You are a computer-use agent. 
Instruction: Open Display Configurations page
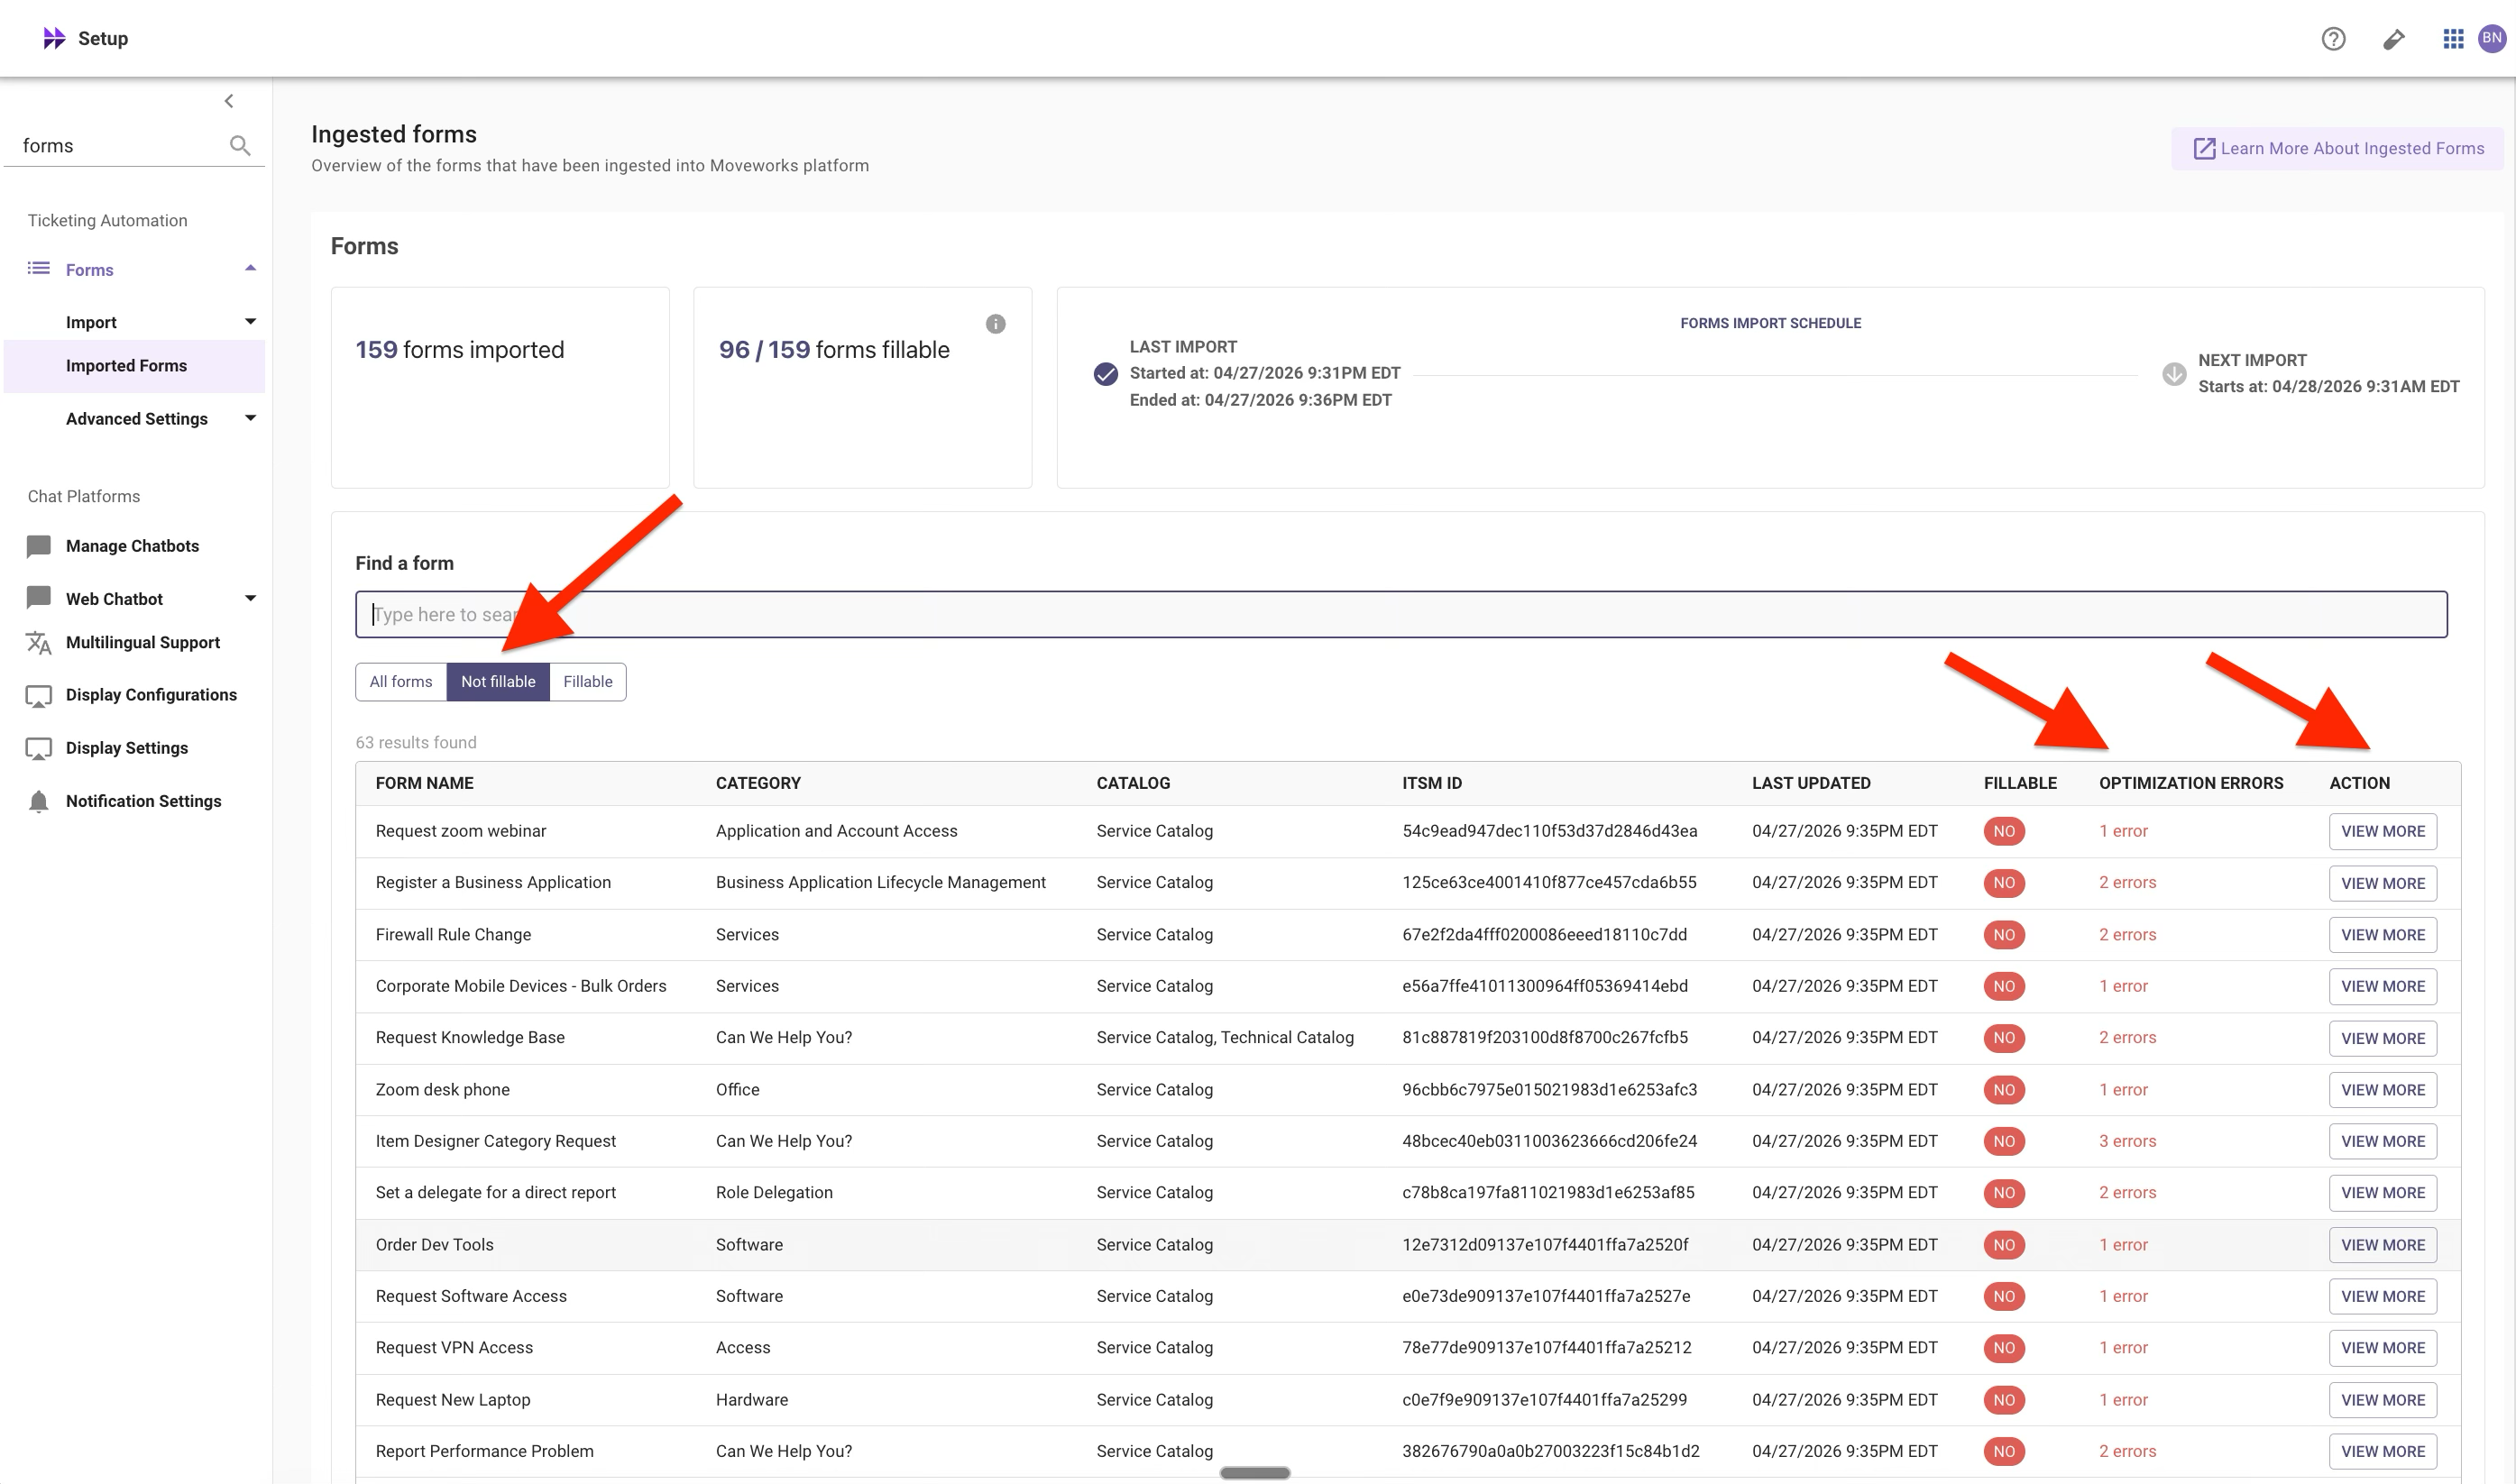pos(151,695)
